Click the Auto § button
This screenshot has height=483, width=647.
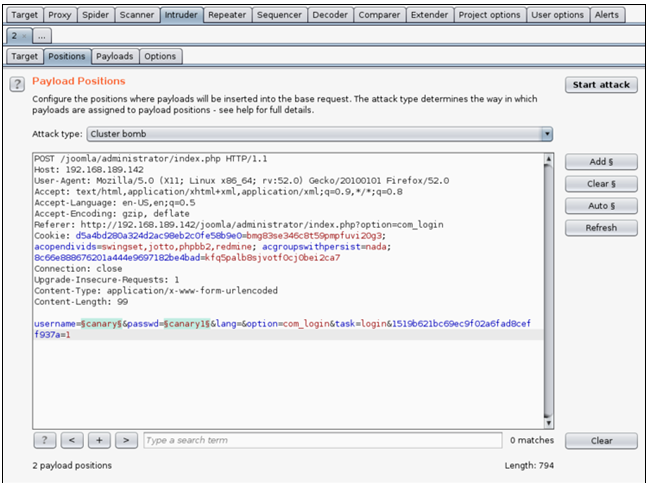click(601, 205)
